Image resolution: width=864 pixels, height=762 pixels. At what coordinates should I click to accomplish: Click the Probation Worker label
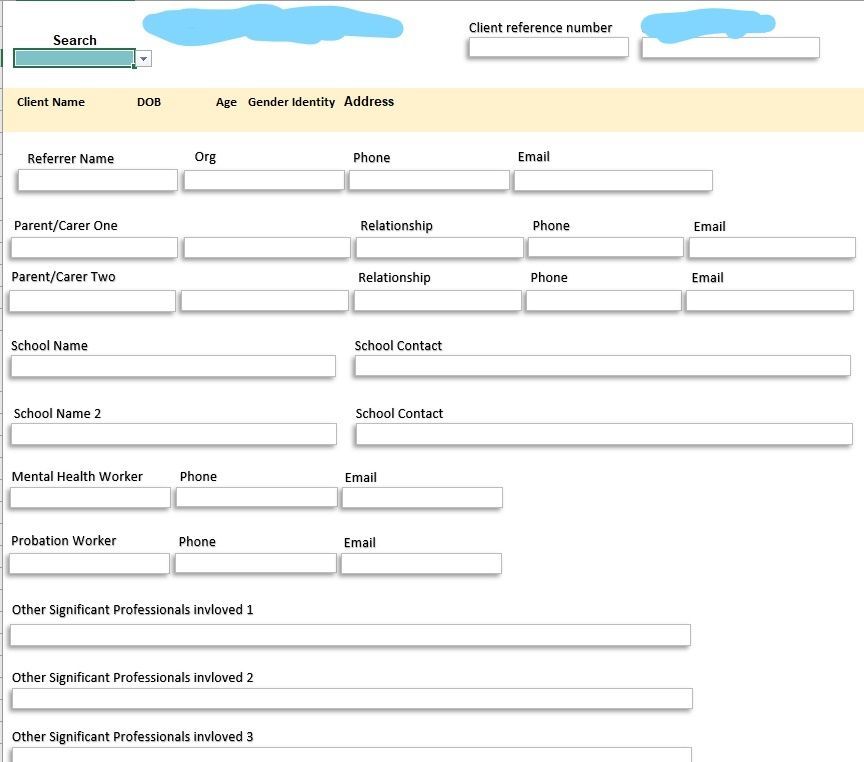[64, 541]
